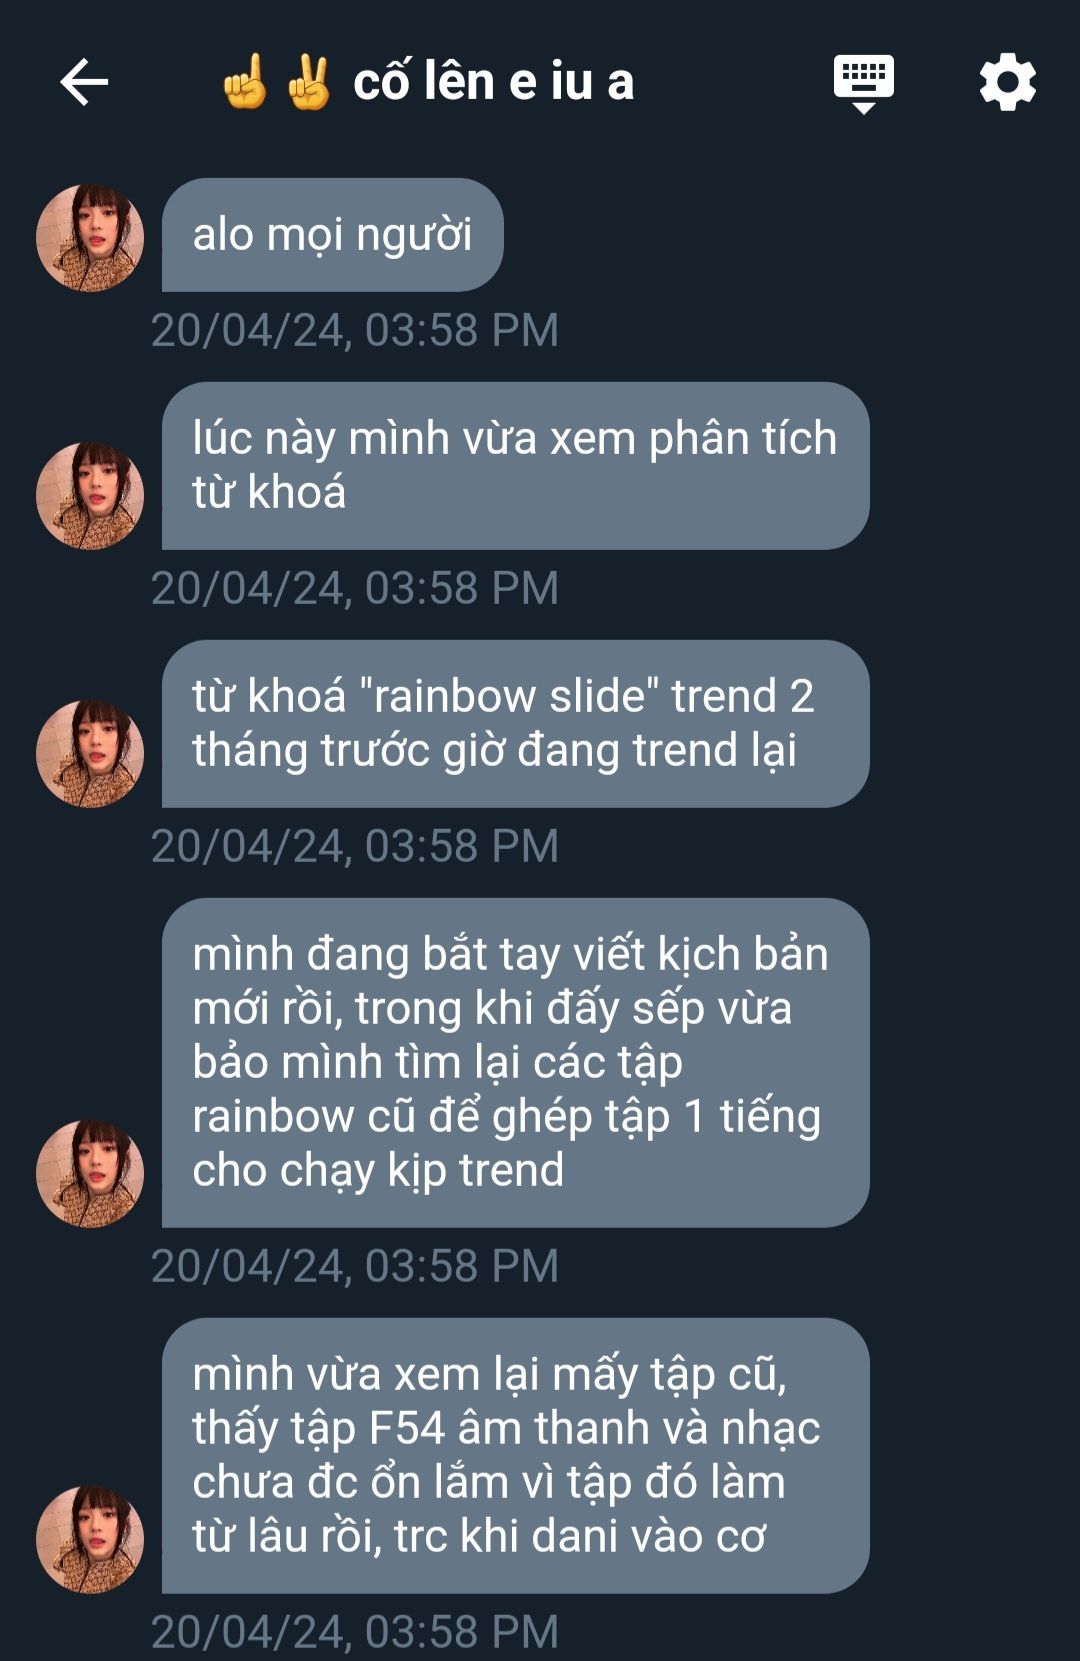Select the 'phân tích từ khoá' message bubble
1080x1661 pixels.
coord(515,466)
